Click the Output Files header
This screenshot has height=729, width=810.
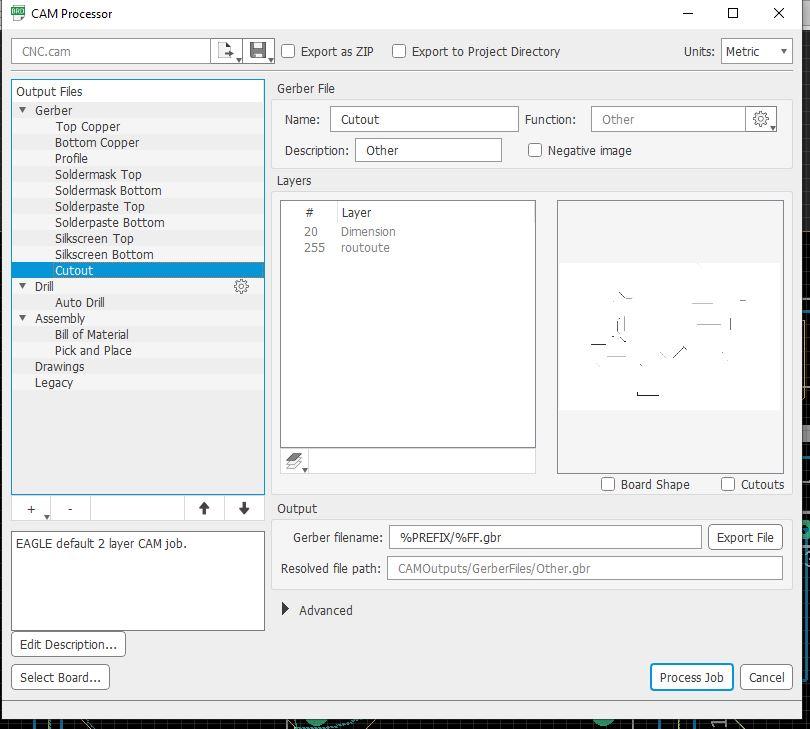49,91
